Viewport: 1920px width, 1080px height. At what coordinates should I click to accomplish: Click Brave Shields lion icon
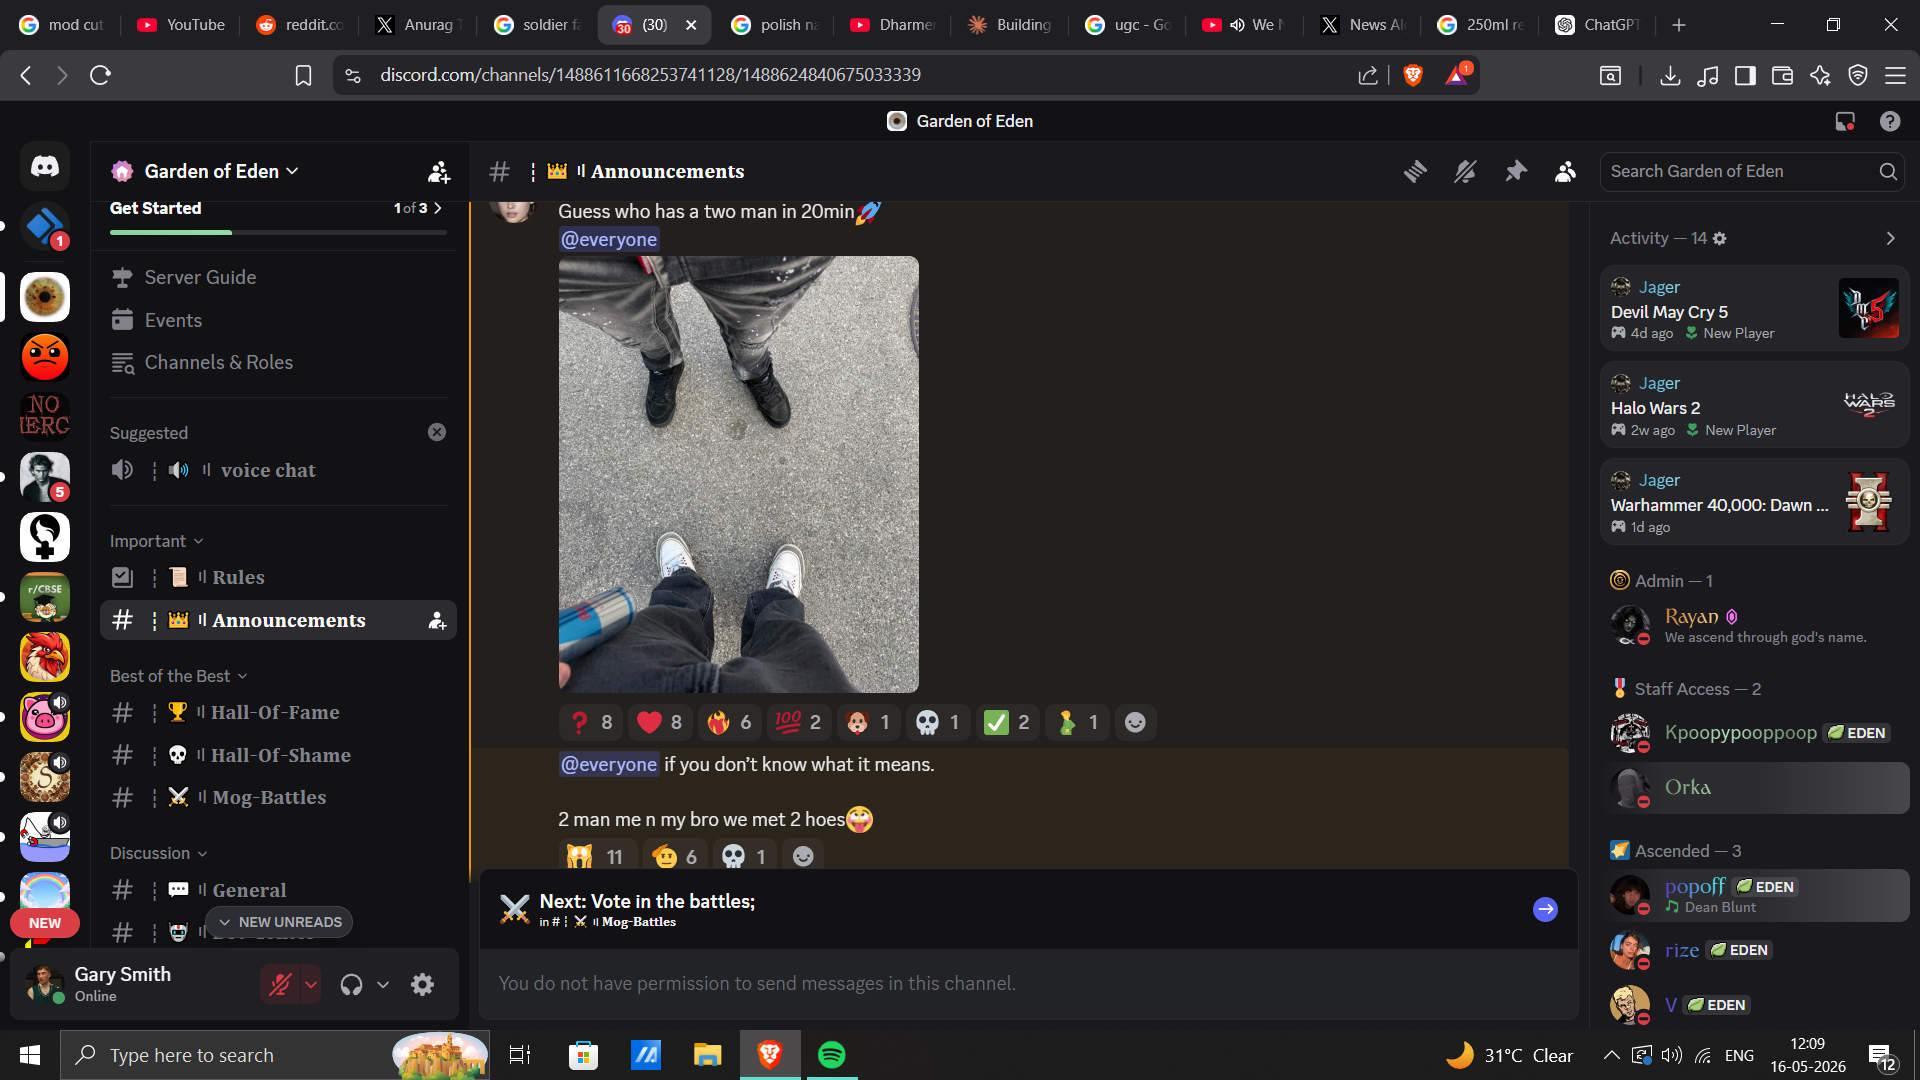(1413, 75)
